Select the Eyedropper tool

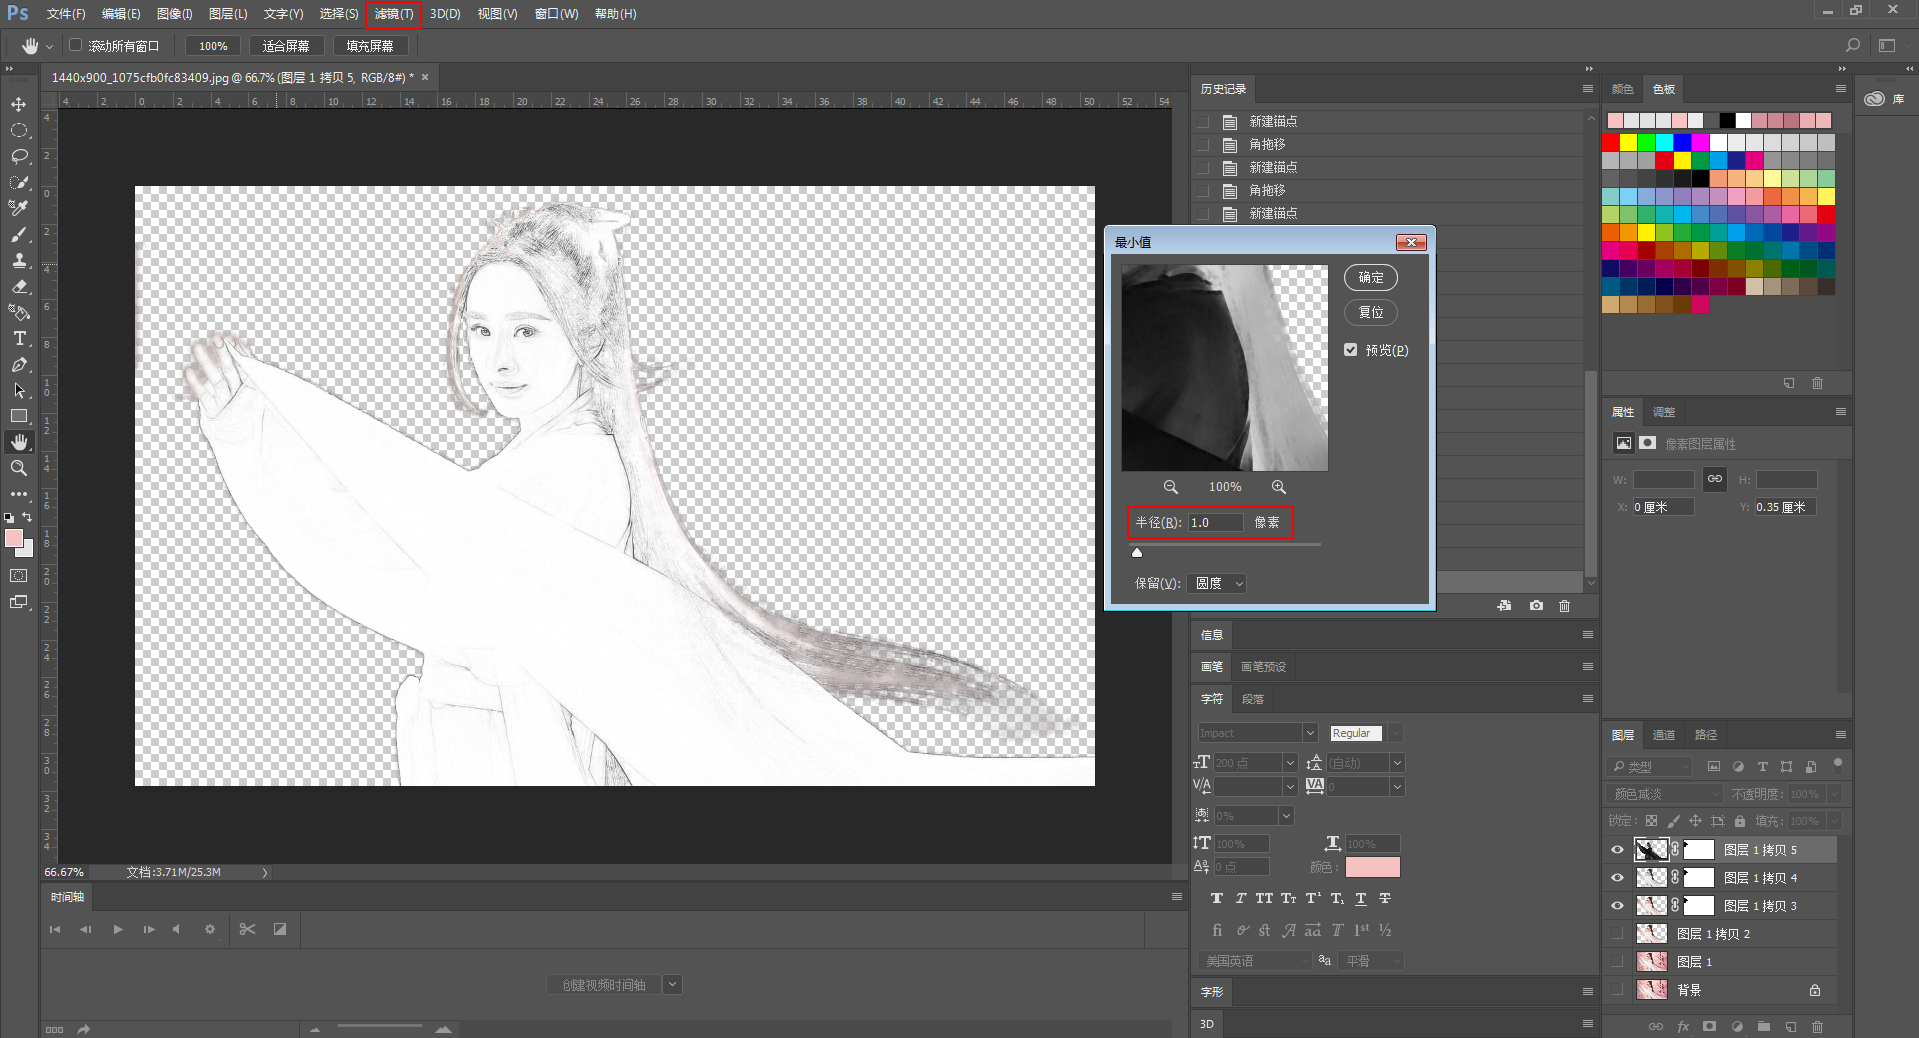click(x=19, y=208)
